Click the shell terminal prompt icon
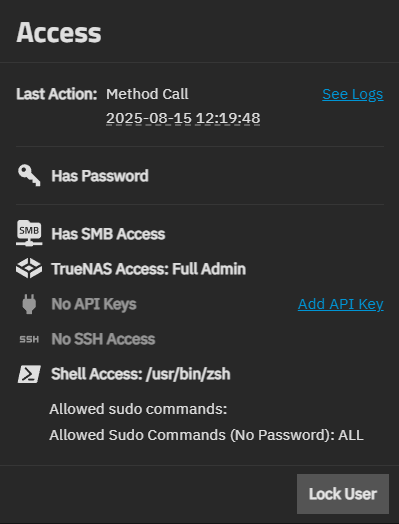Screen dimensions: 399x524 (x=29, y=374)
